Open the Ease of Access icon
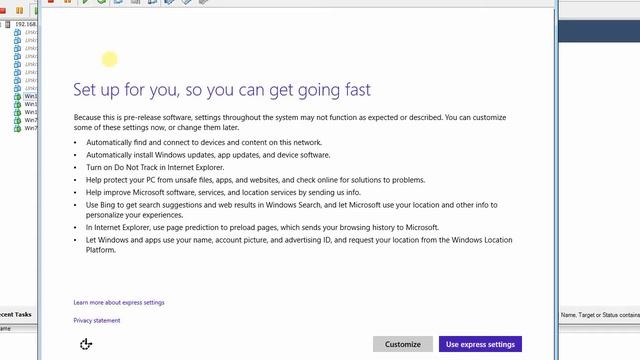The width and height of the screenshot is (640, 360). pyautogui.click(x=86, y=344)
